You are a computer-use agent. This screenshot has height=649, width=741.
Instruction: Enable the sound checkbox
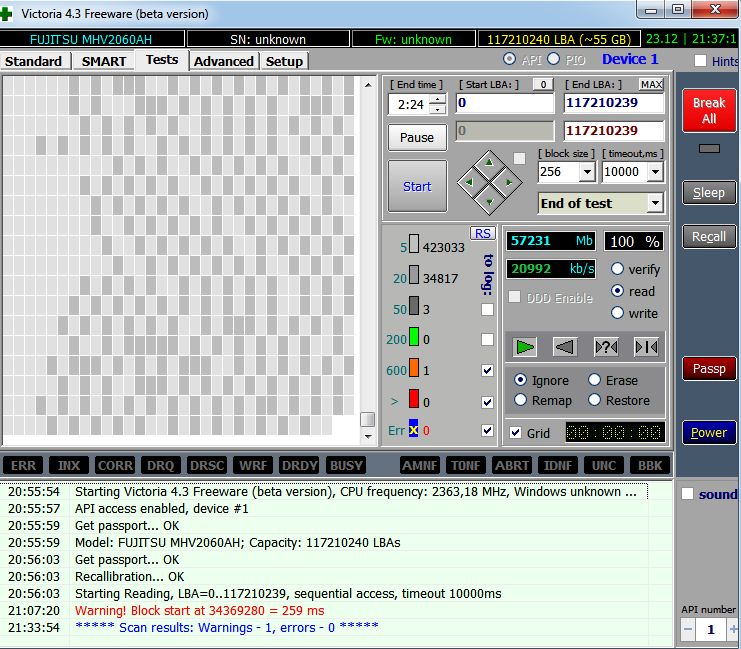click(x=688, y=494)
